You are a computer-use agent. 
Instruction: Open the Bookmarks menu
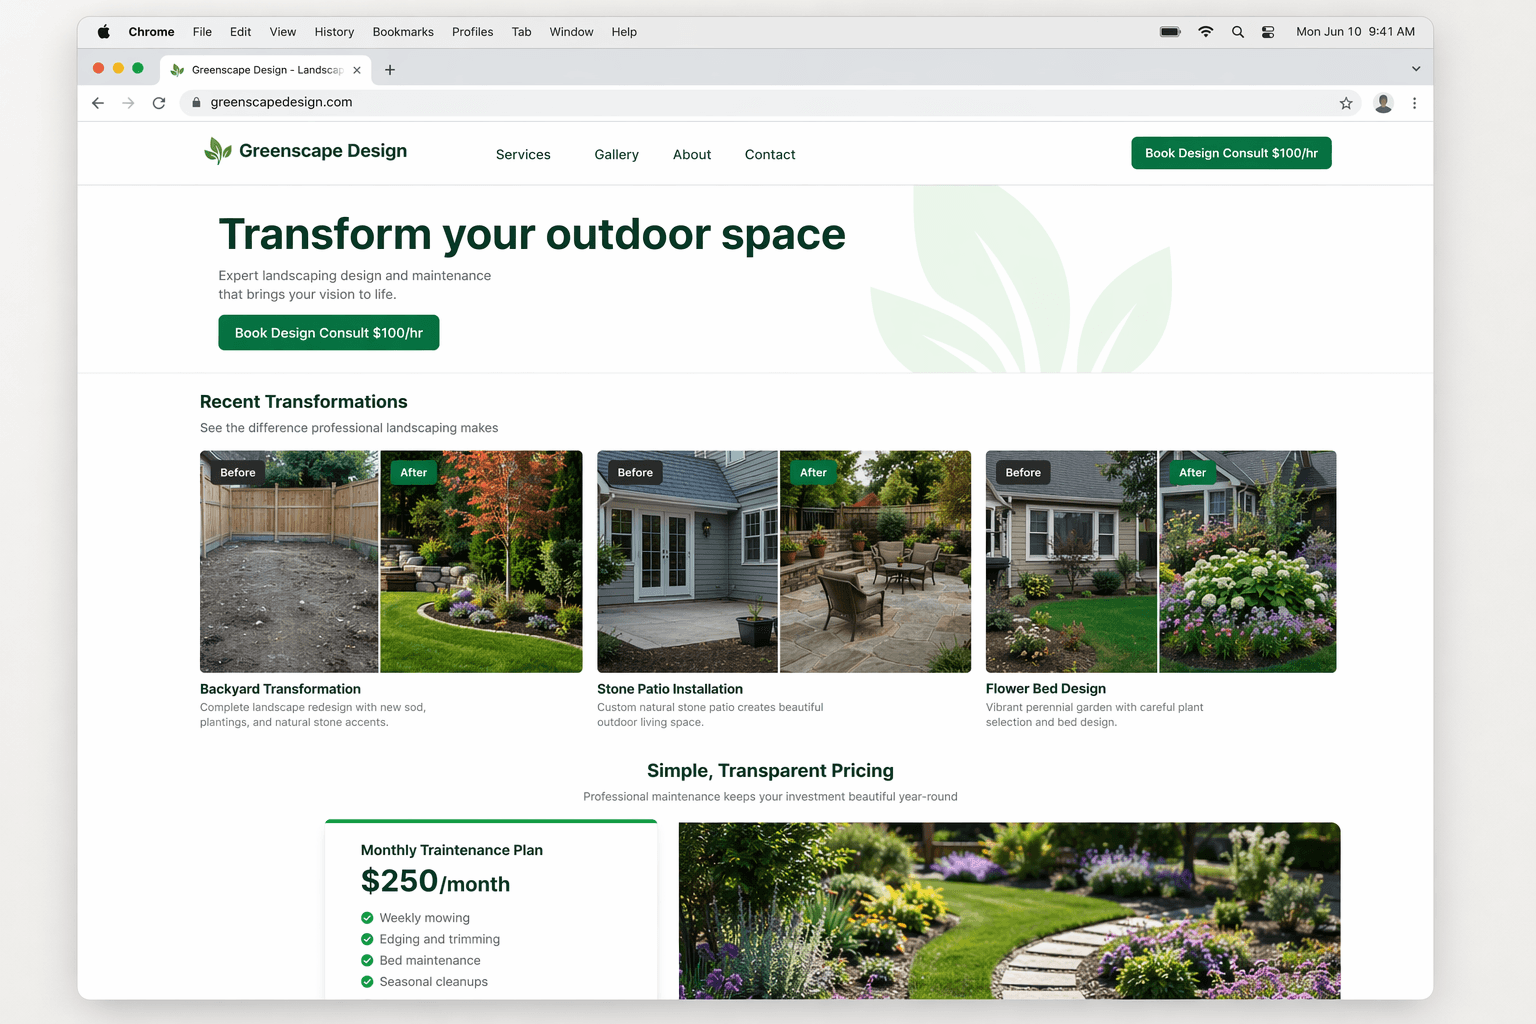click(x=403, y=32)
